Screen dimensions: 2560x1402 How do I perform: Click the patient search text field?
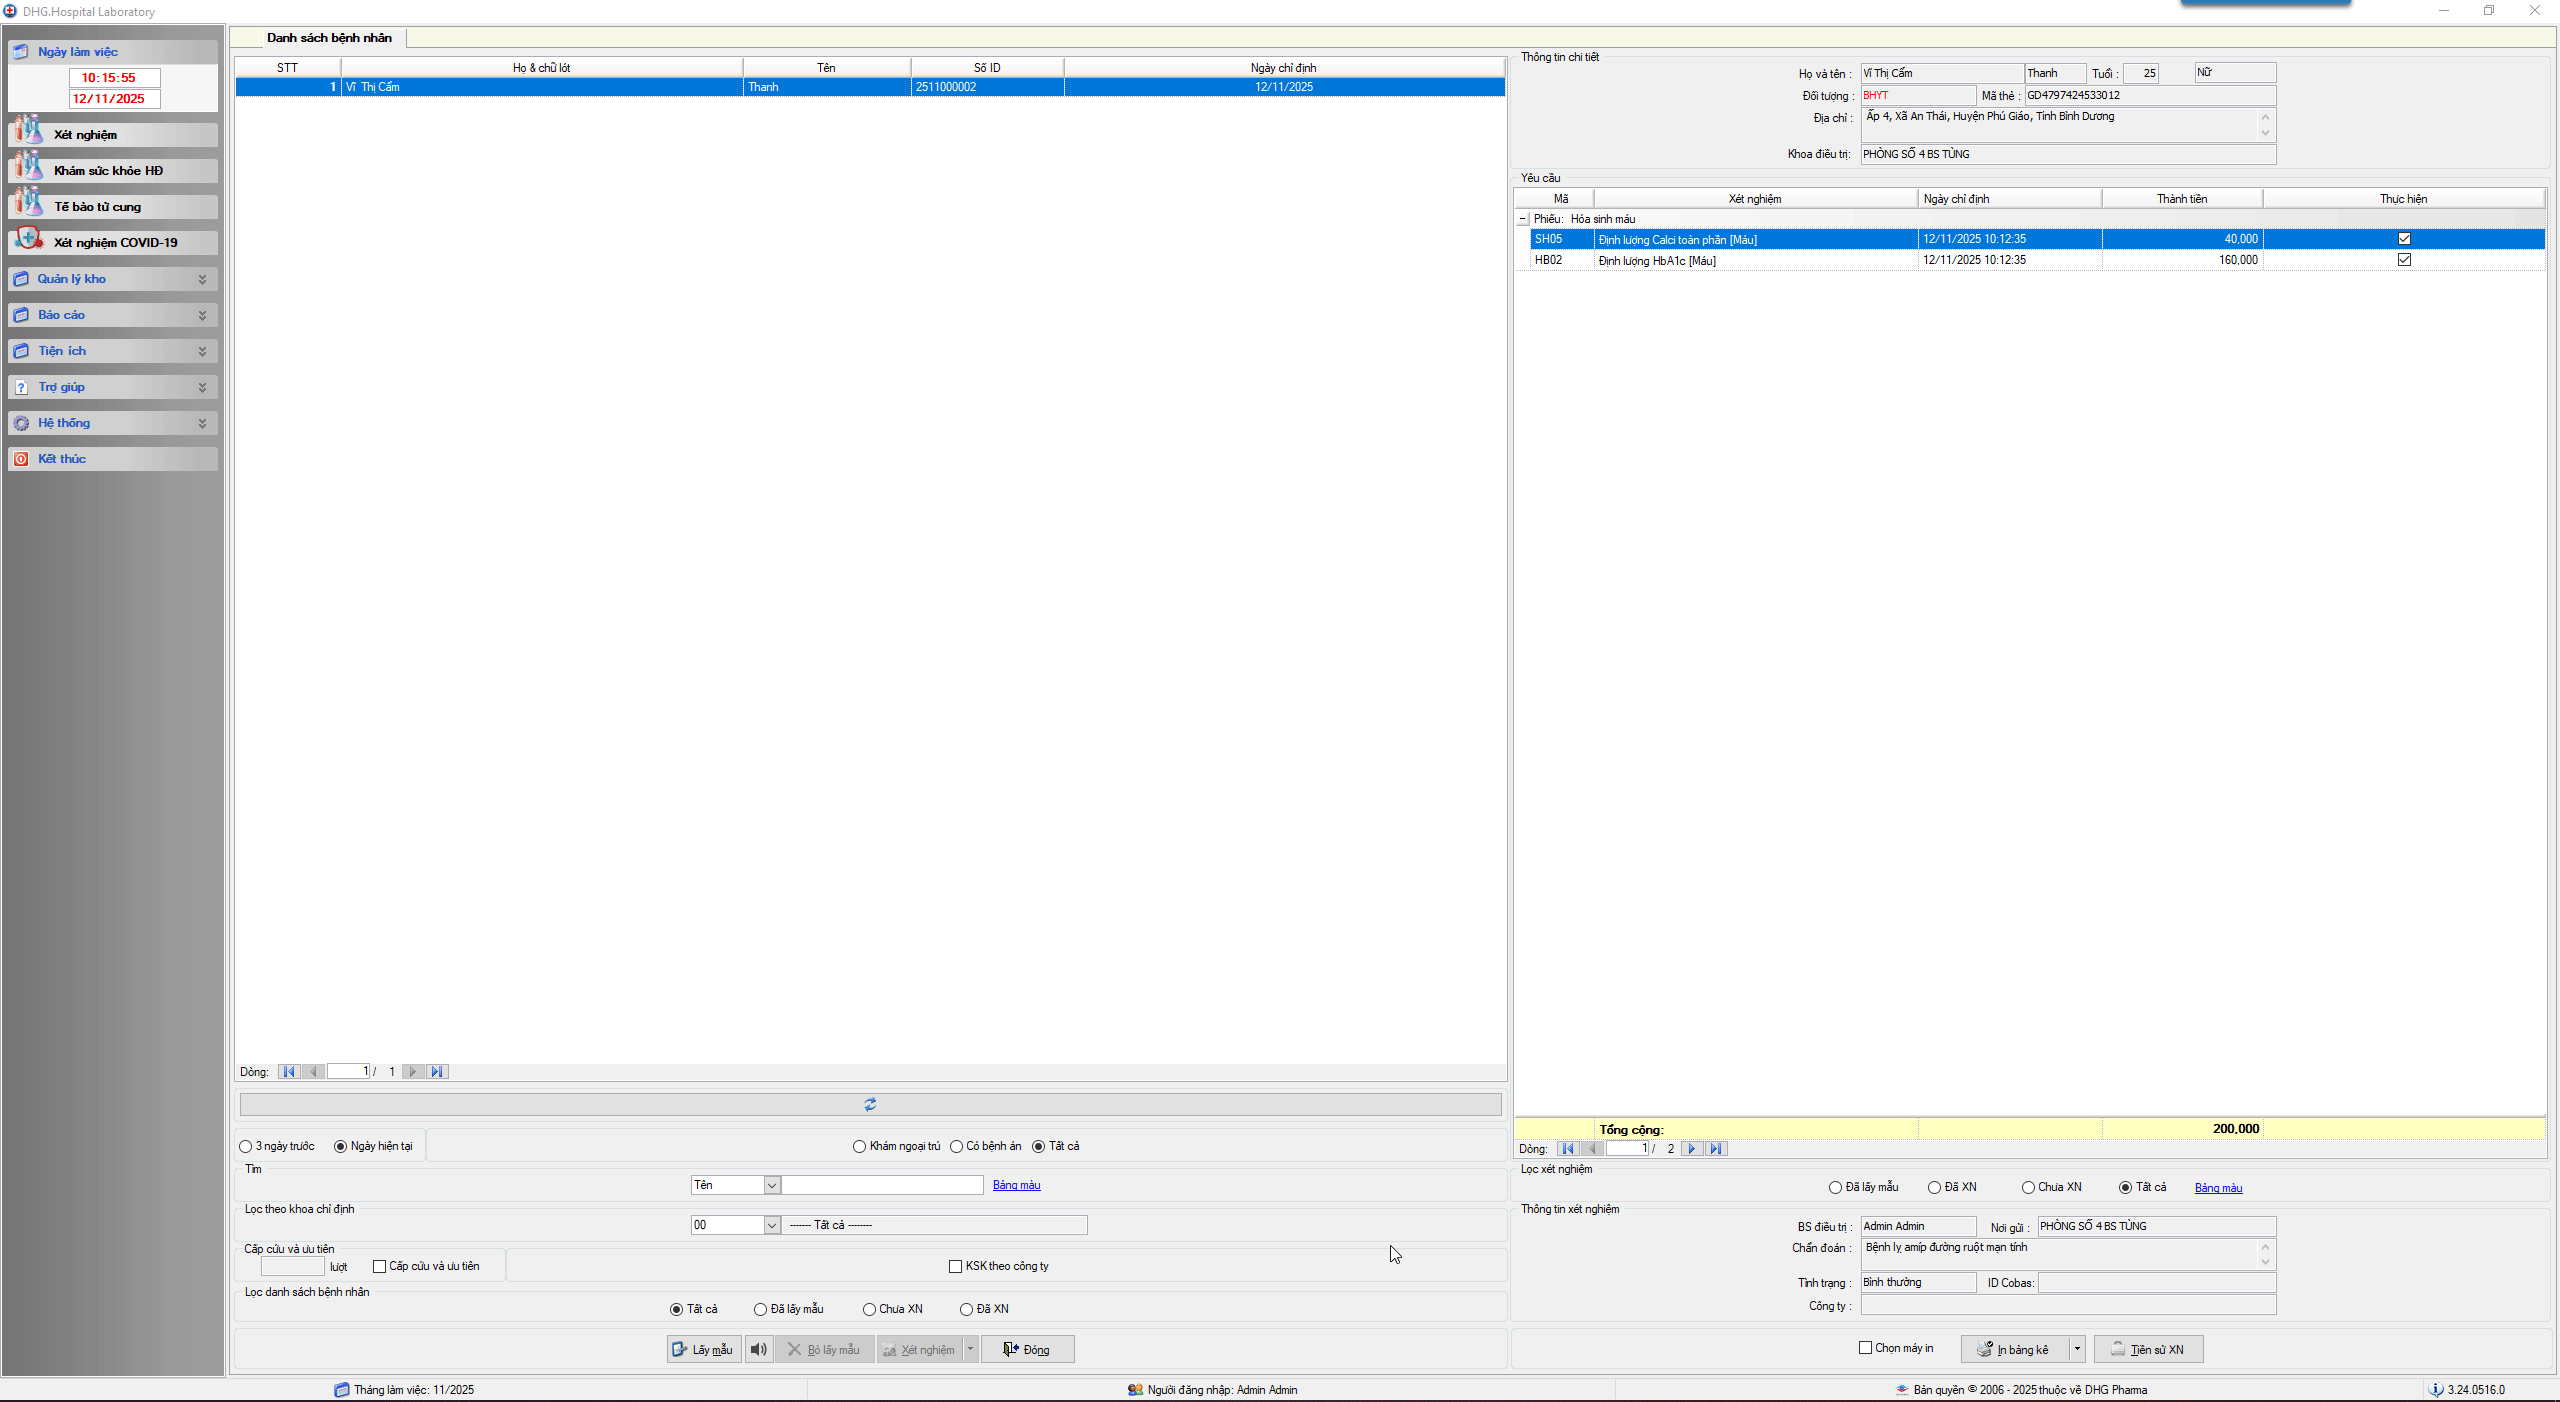tap(882, 1185)
